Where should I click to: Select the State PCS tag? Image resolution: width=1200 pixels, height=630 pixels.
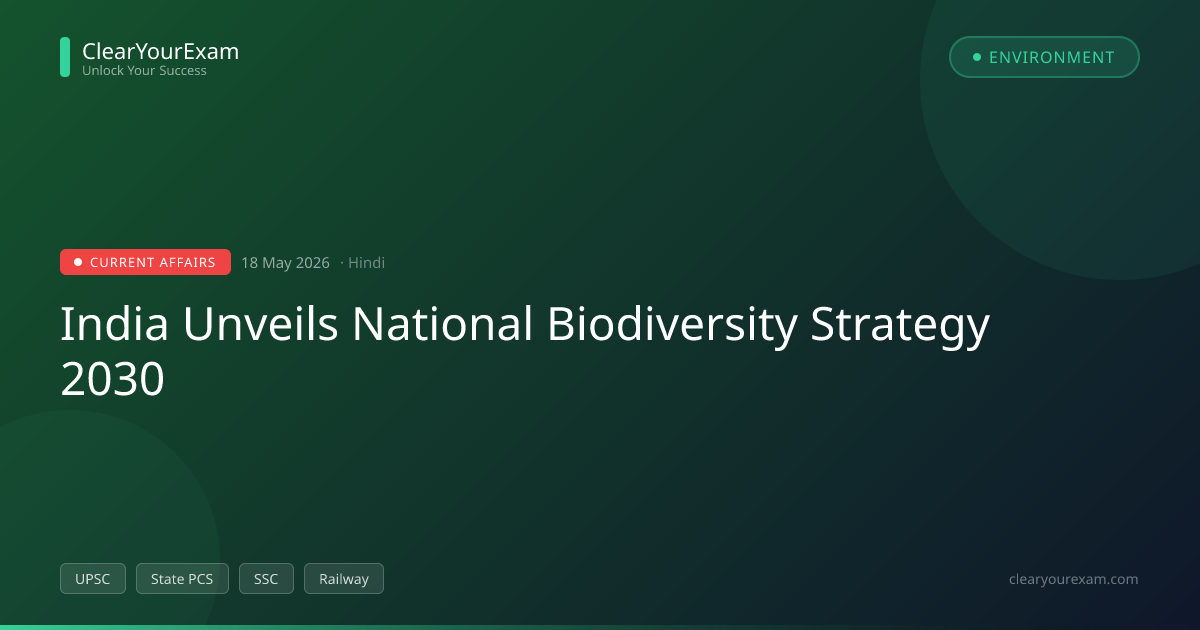[x=182, y=578]
